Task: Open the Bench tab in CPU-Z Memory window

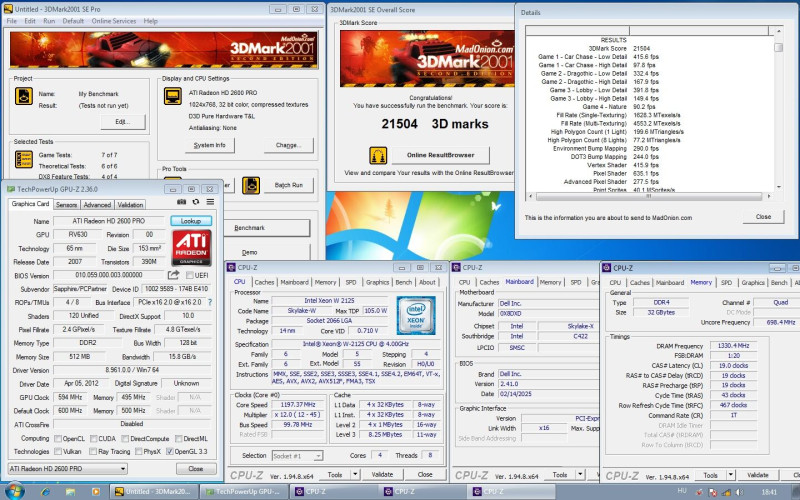Action: pos(779,282)
